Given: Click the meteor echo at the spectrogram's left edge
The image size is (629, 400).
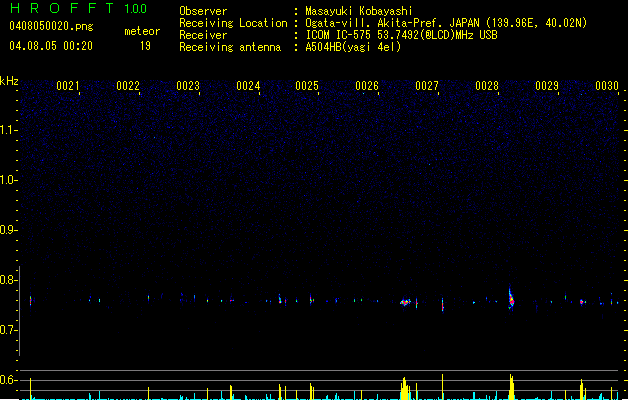Looking at the screenshot, I should point(30,301).
